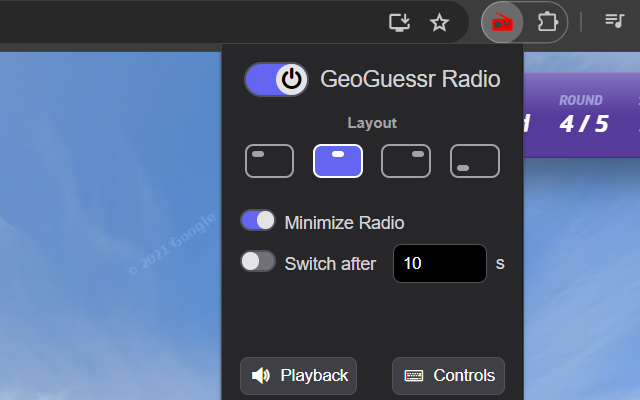This screenshot has width=640, height=400.
Task: Enable the Switch after toggle
Action: pyautogui.click(x=258, y=261)
